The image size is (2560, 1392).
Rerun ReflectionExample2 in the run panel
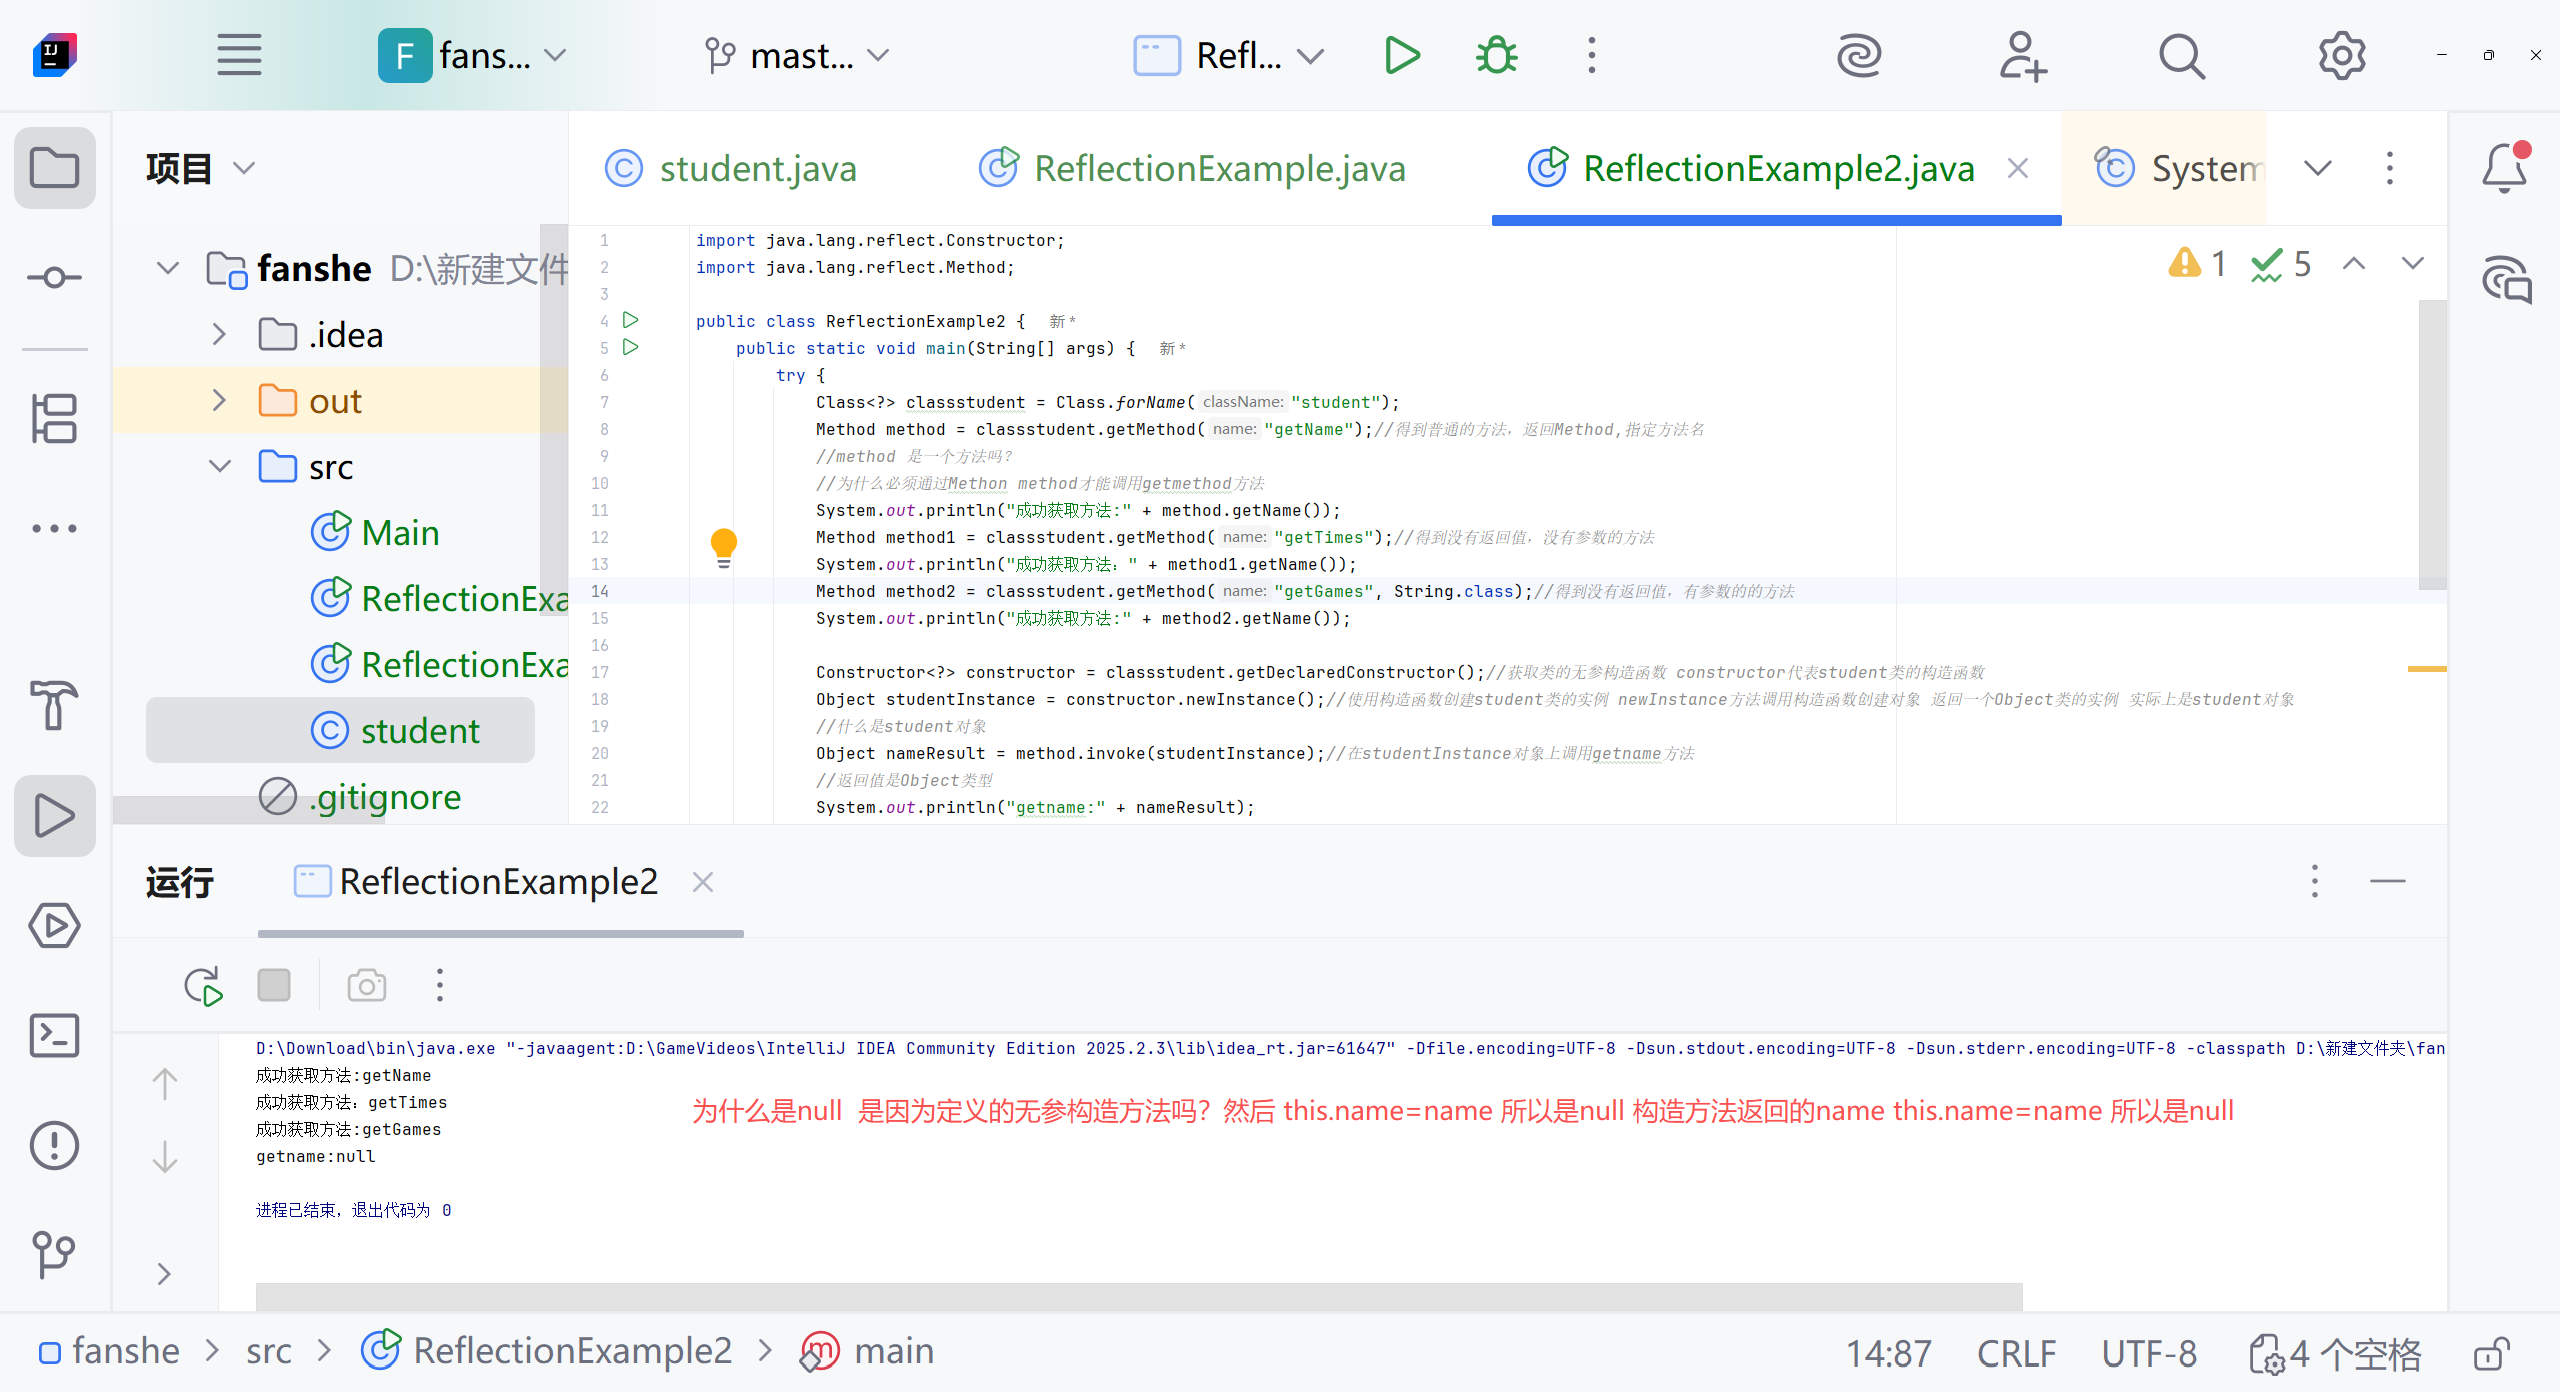pos(203,986)
